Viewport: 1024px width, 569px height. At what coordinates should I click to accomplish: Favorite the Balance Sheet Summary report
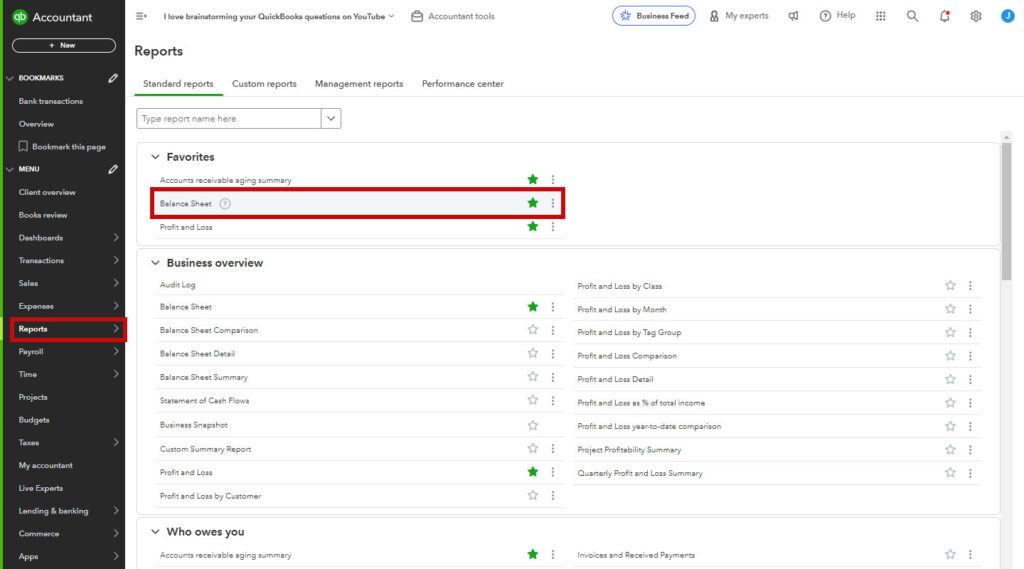(x=533, y=377)
